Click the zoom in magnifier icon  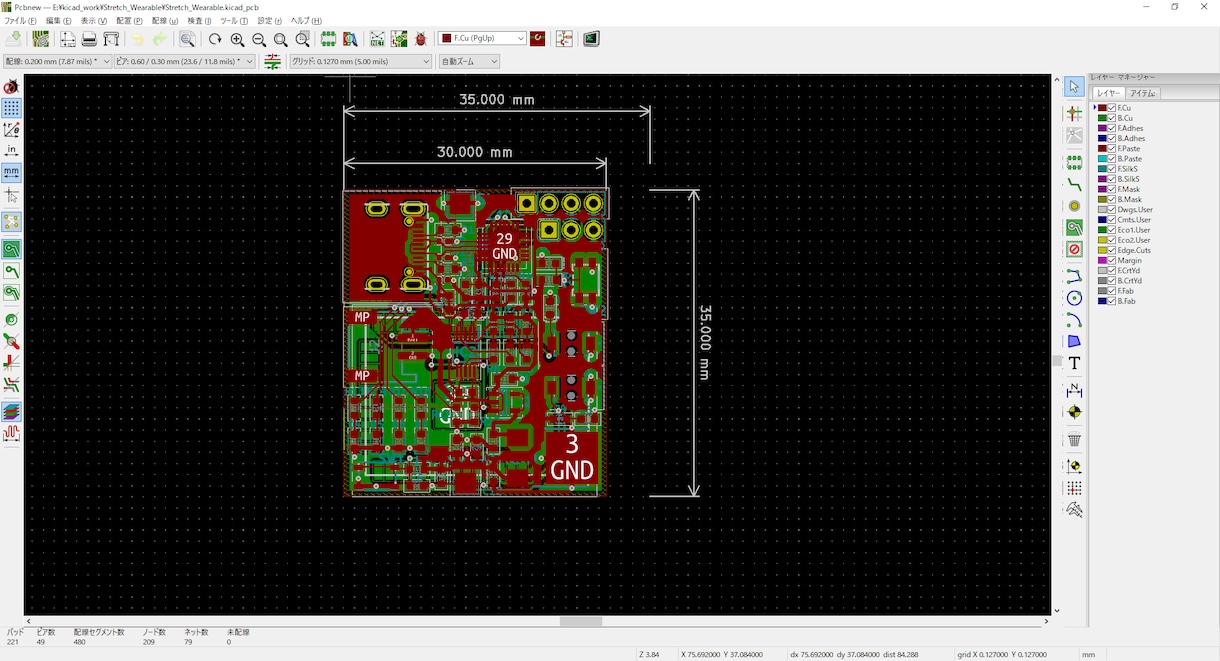click(237, 39)
